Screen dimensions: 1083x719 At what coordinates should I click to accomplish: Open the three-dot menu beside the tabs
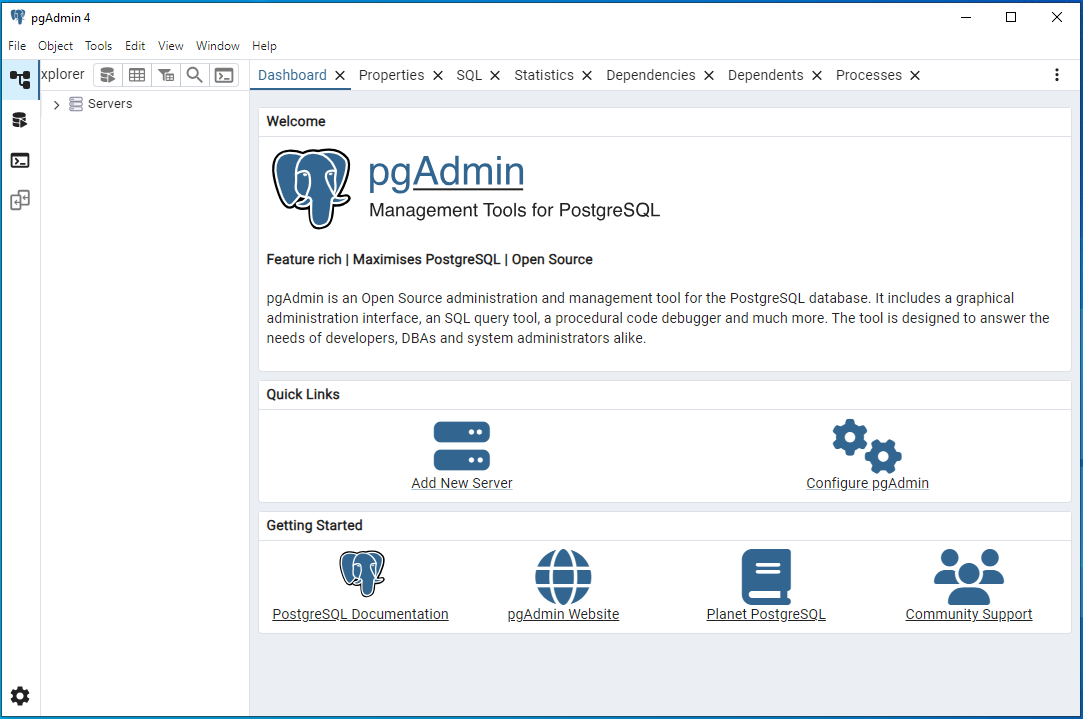[1057, 75]
